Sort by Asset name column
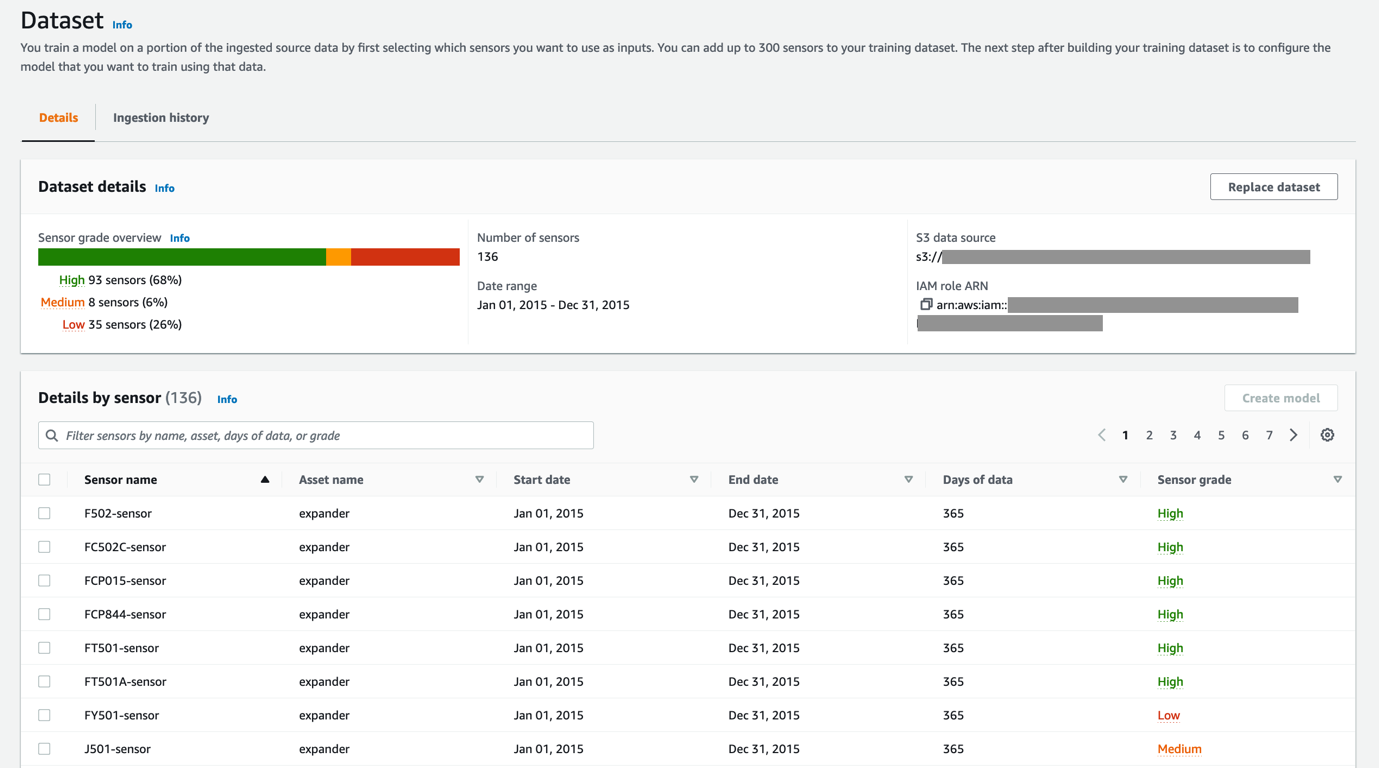1379x768 pixels. click(x=479, y=480)
